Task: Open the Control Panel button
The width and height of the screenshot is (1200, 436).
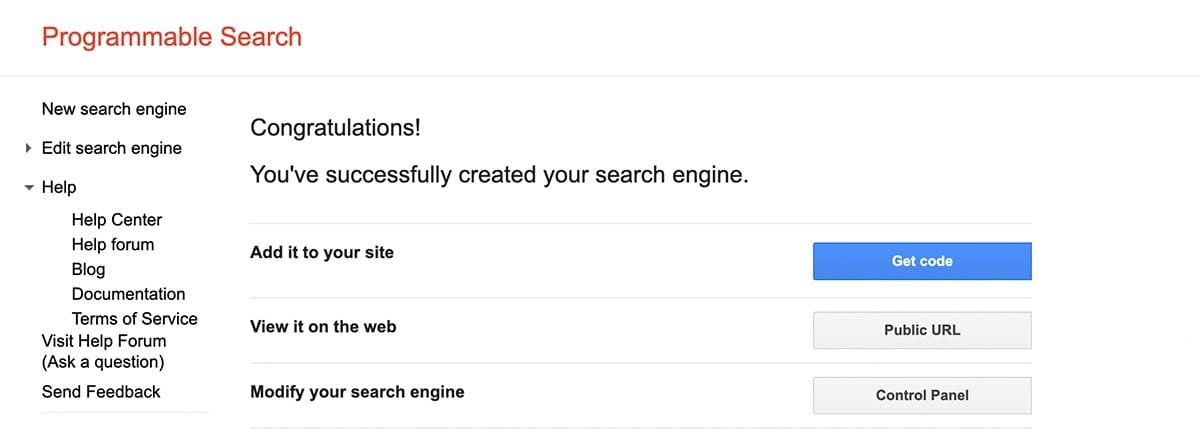Action: point(922,395)
